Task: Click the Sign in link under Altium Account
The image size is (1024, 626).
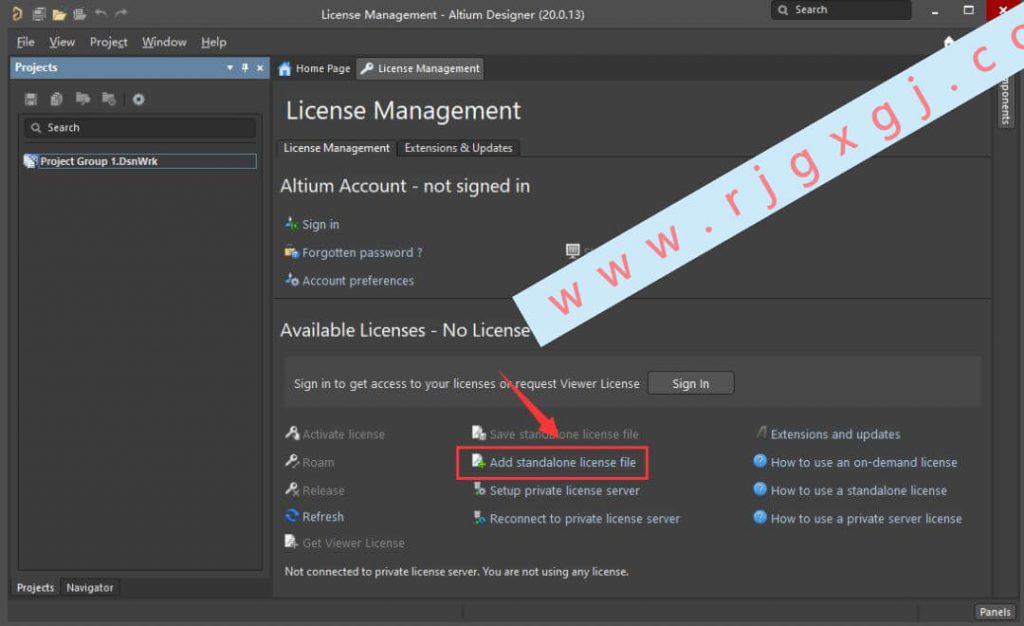Action: [x=312, y=225]
